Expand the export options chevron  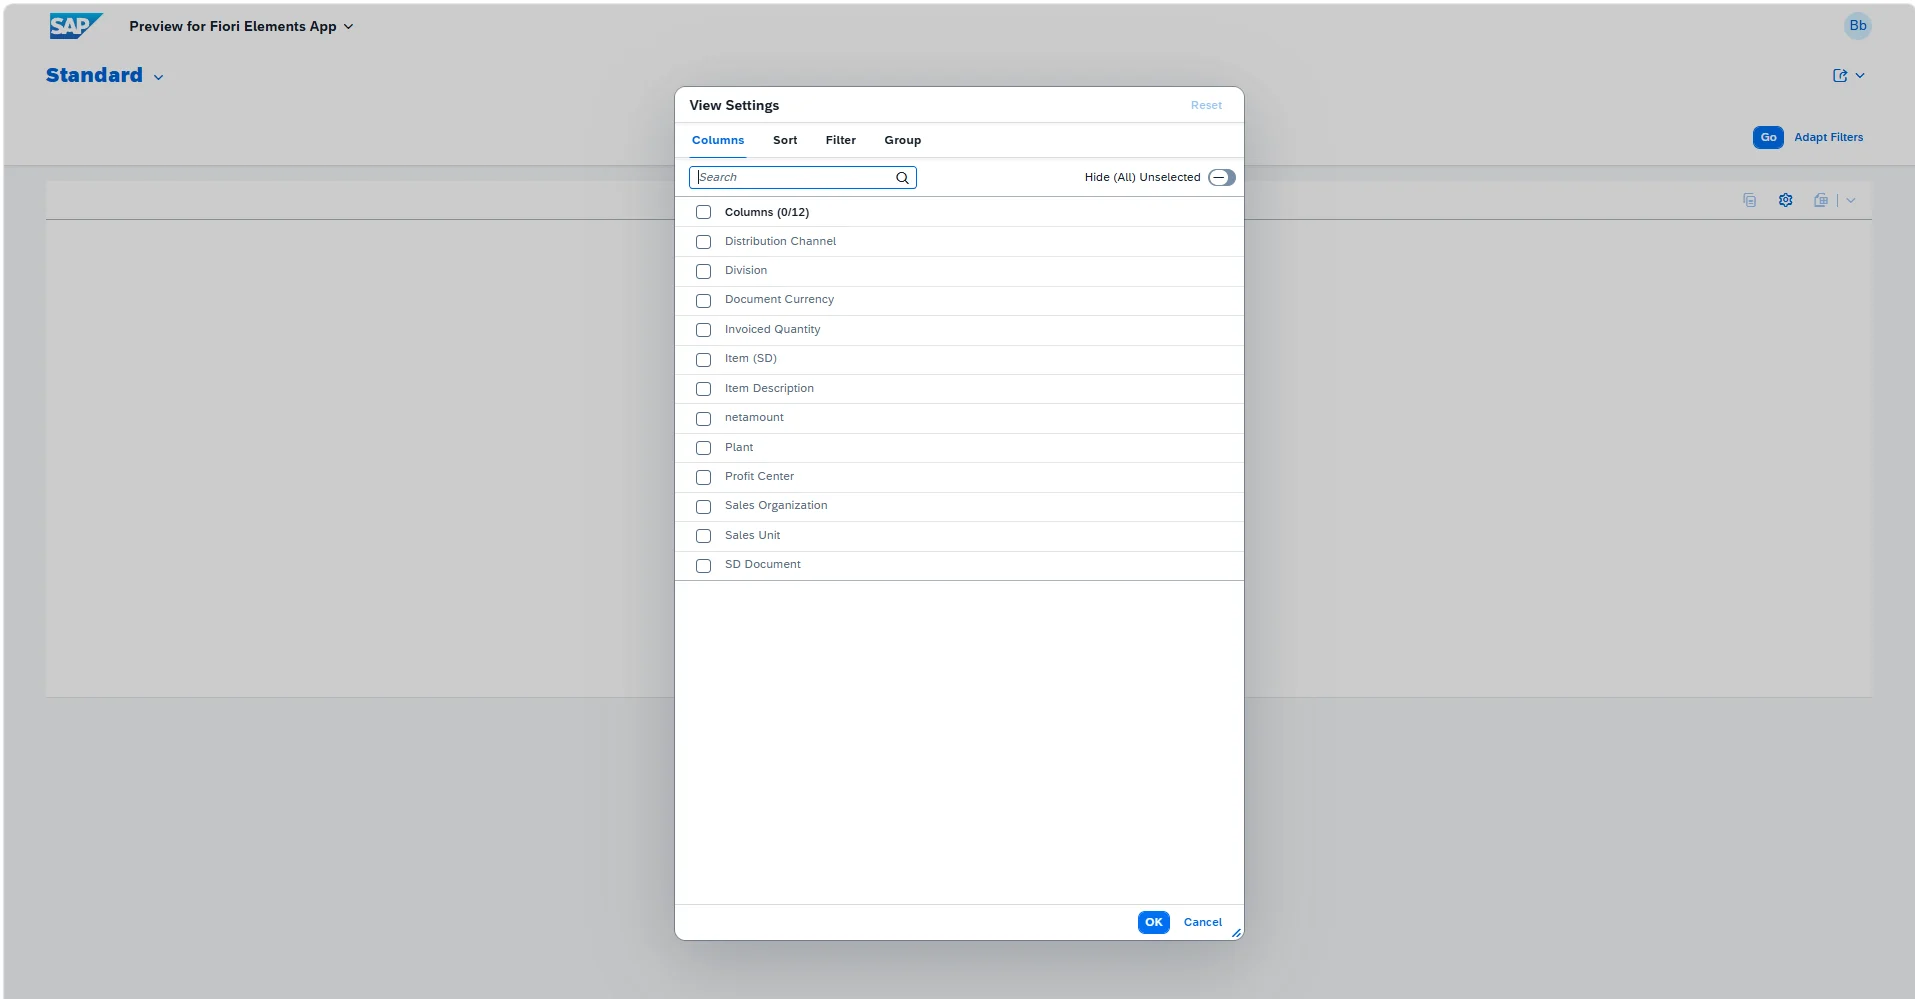click(x=1851, y=201)
